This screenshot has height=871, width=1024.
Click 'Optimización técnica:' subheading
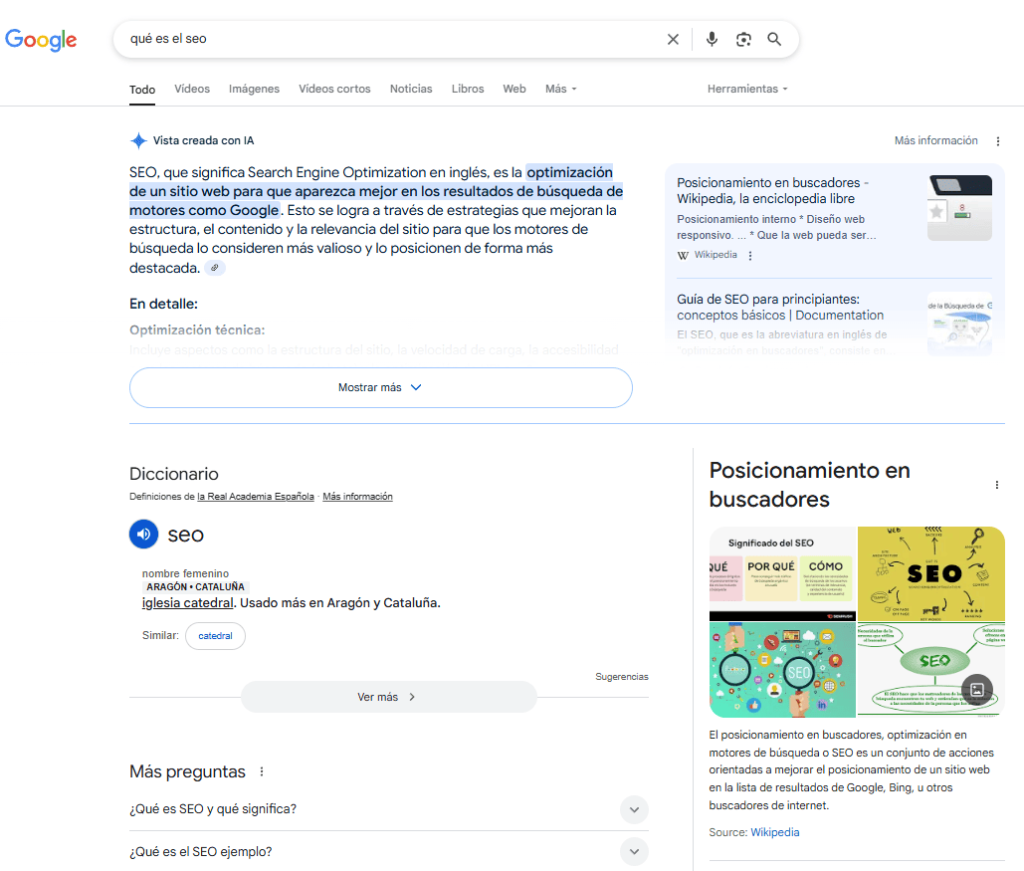[197, 330]
